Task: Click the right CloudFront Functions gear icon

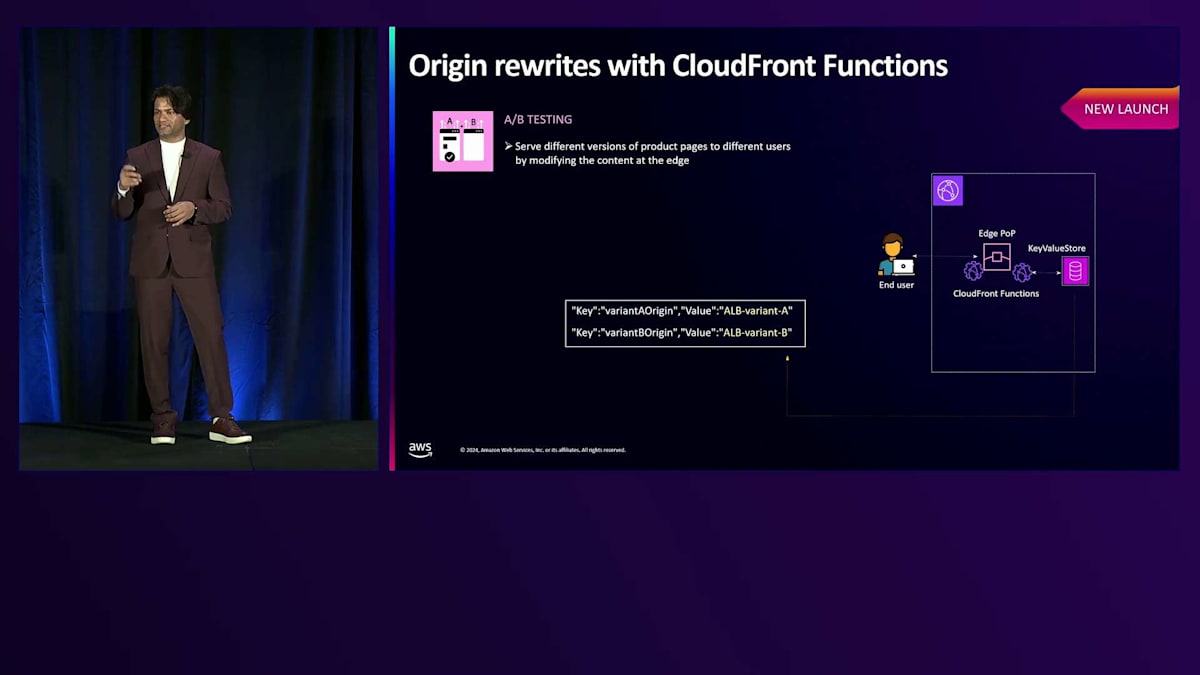Action: pyautogui.click(x=1022, y=272)
